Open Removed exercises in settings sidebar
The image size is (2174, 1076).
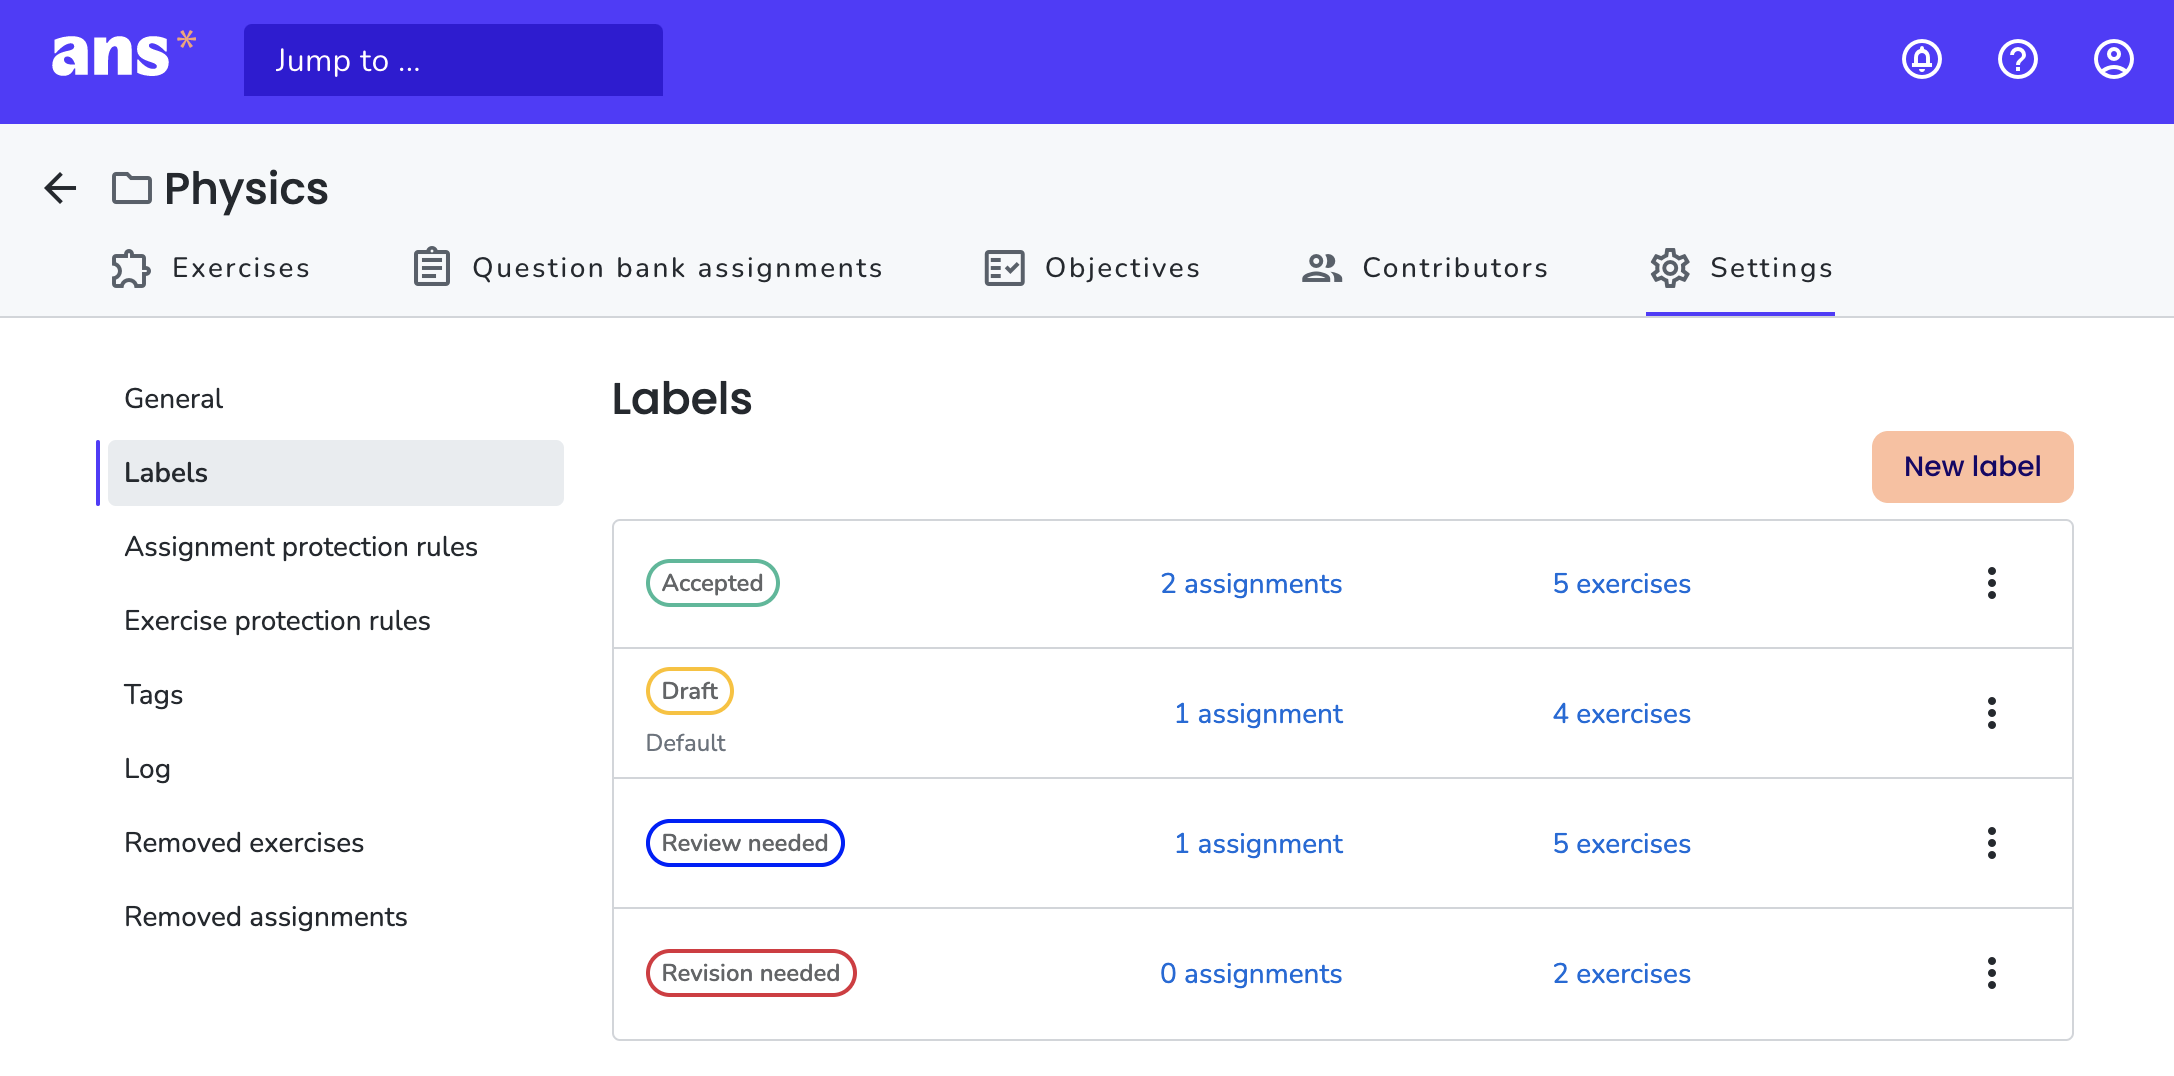click(244, 843)
